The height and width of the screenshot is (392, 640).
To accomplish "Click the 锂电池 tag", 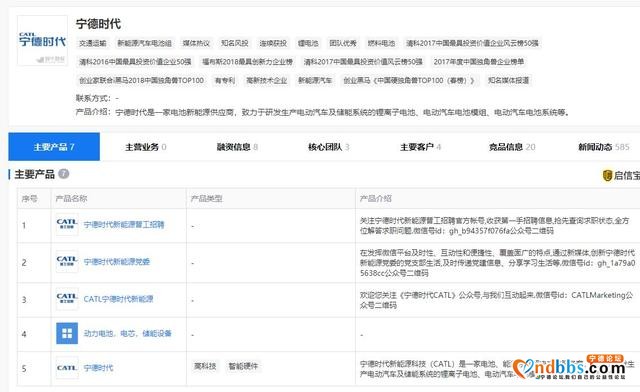I will coord(308,43).
